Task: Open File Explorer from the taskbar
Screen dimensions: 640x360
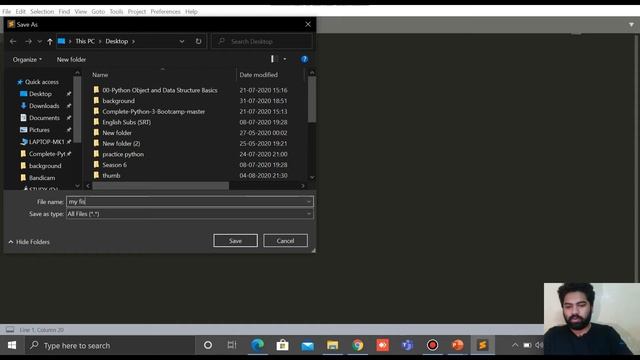Action: click(332, 345)
